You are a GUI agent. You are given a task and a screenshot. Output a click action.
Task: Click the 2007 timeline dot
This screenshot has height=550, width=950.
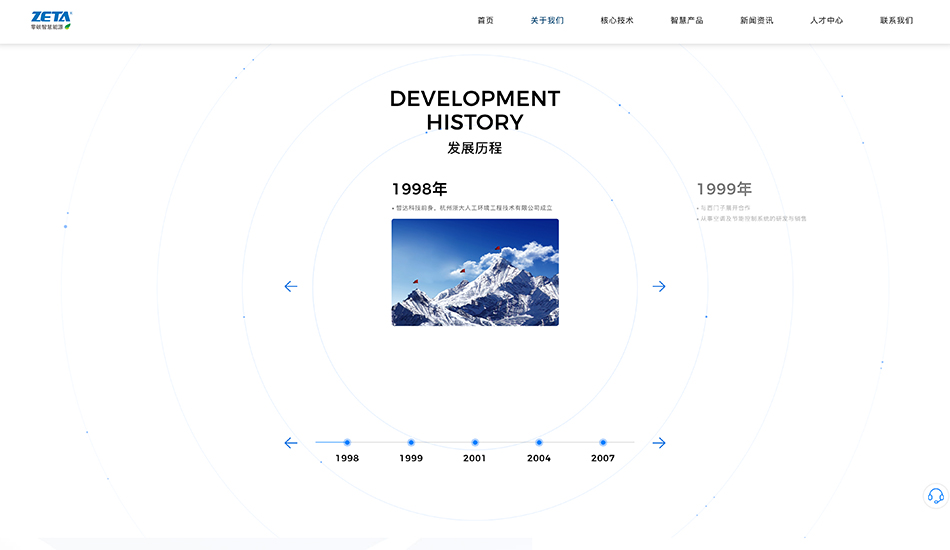coord(603,442)
